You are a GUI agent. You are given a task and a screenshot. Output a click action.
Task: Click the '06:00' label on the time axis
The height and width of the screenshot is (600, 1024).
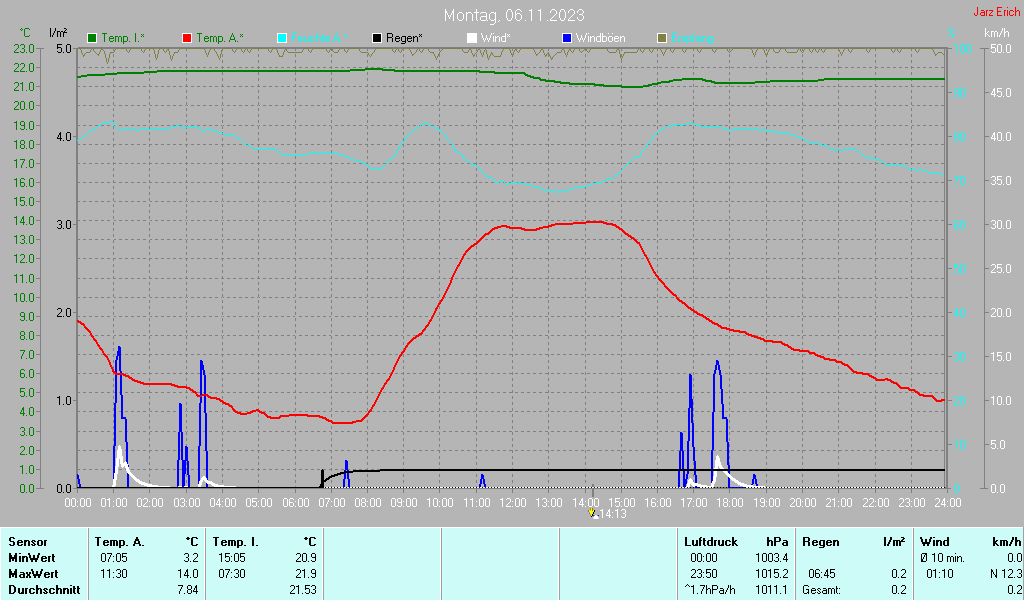tap(295, 503)
